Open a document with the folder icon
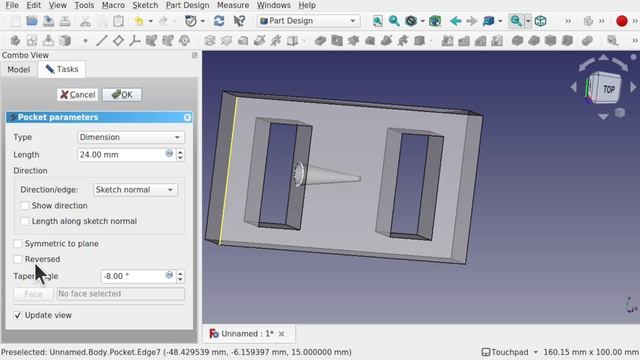Image resolution: width=640 pixels, height=360 pixels. pos(32,21)
